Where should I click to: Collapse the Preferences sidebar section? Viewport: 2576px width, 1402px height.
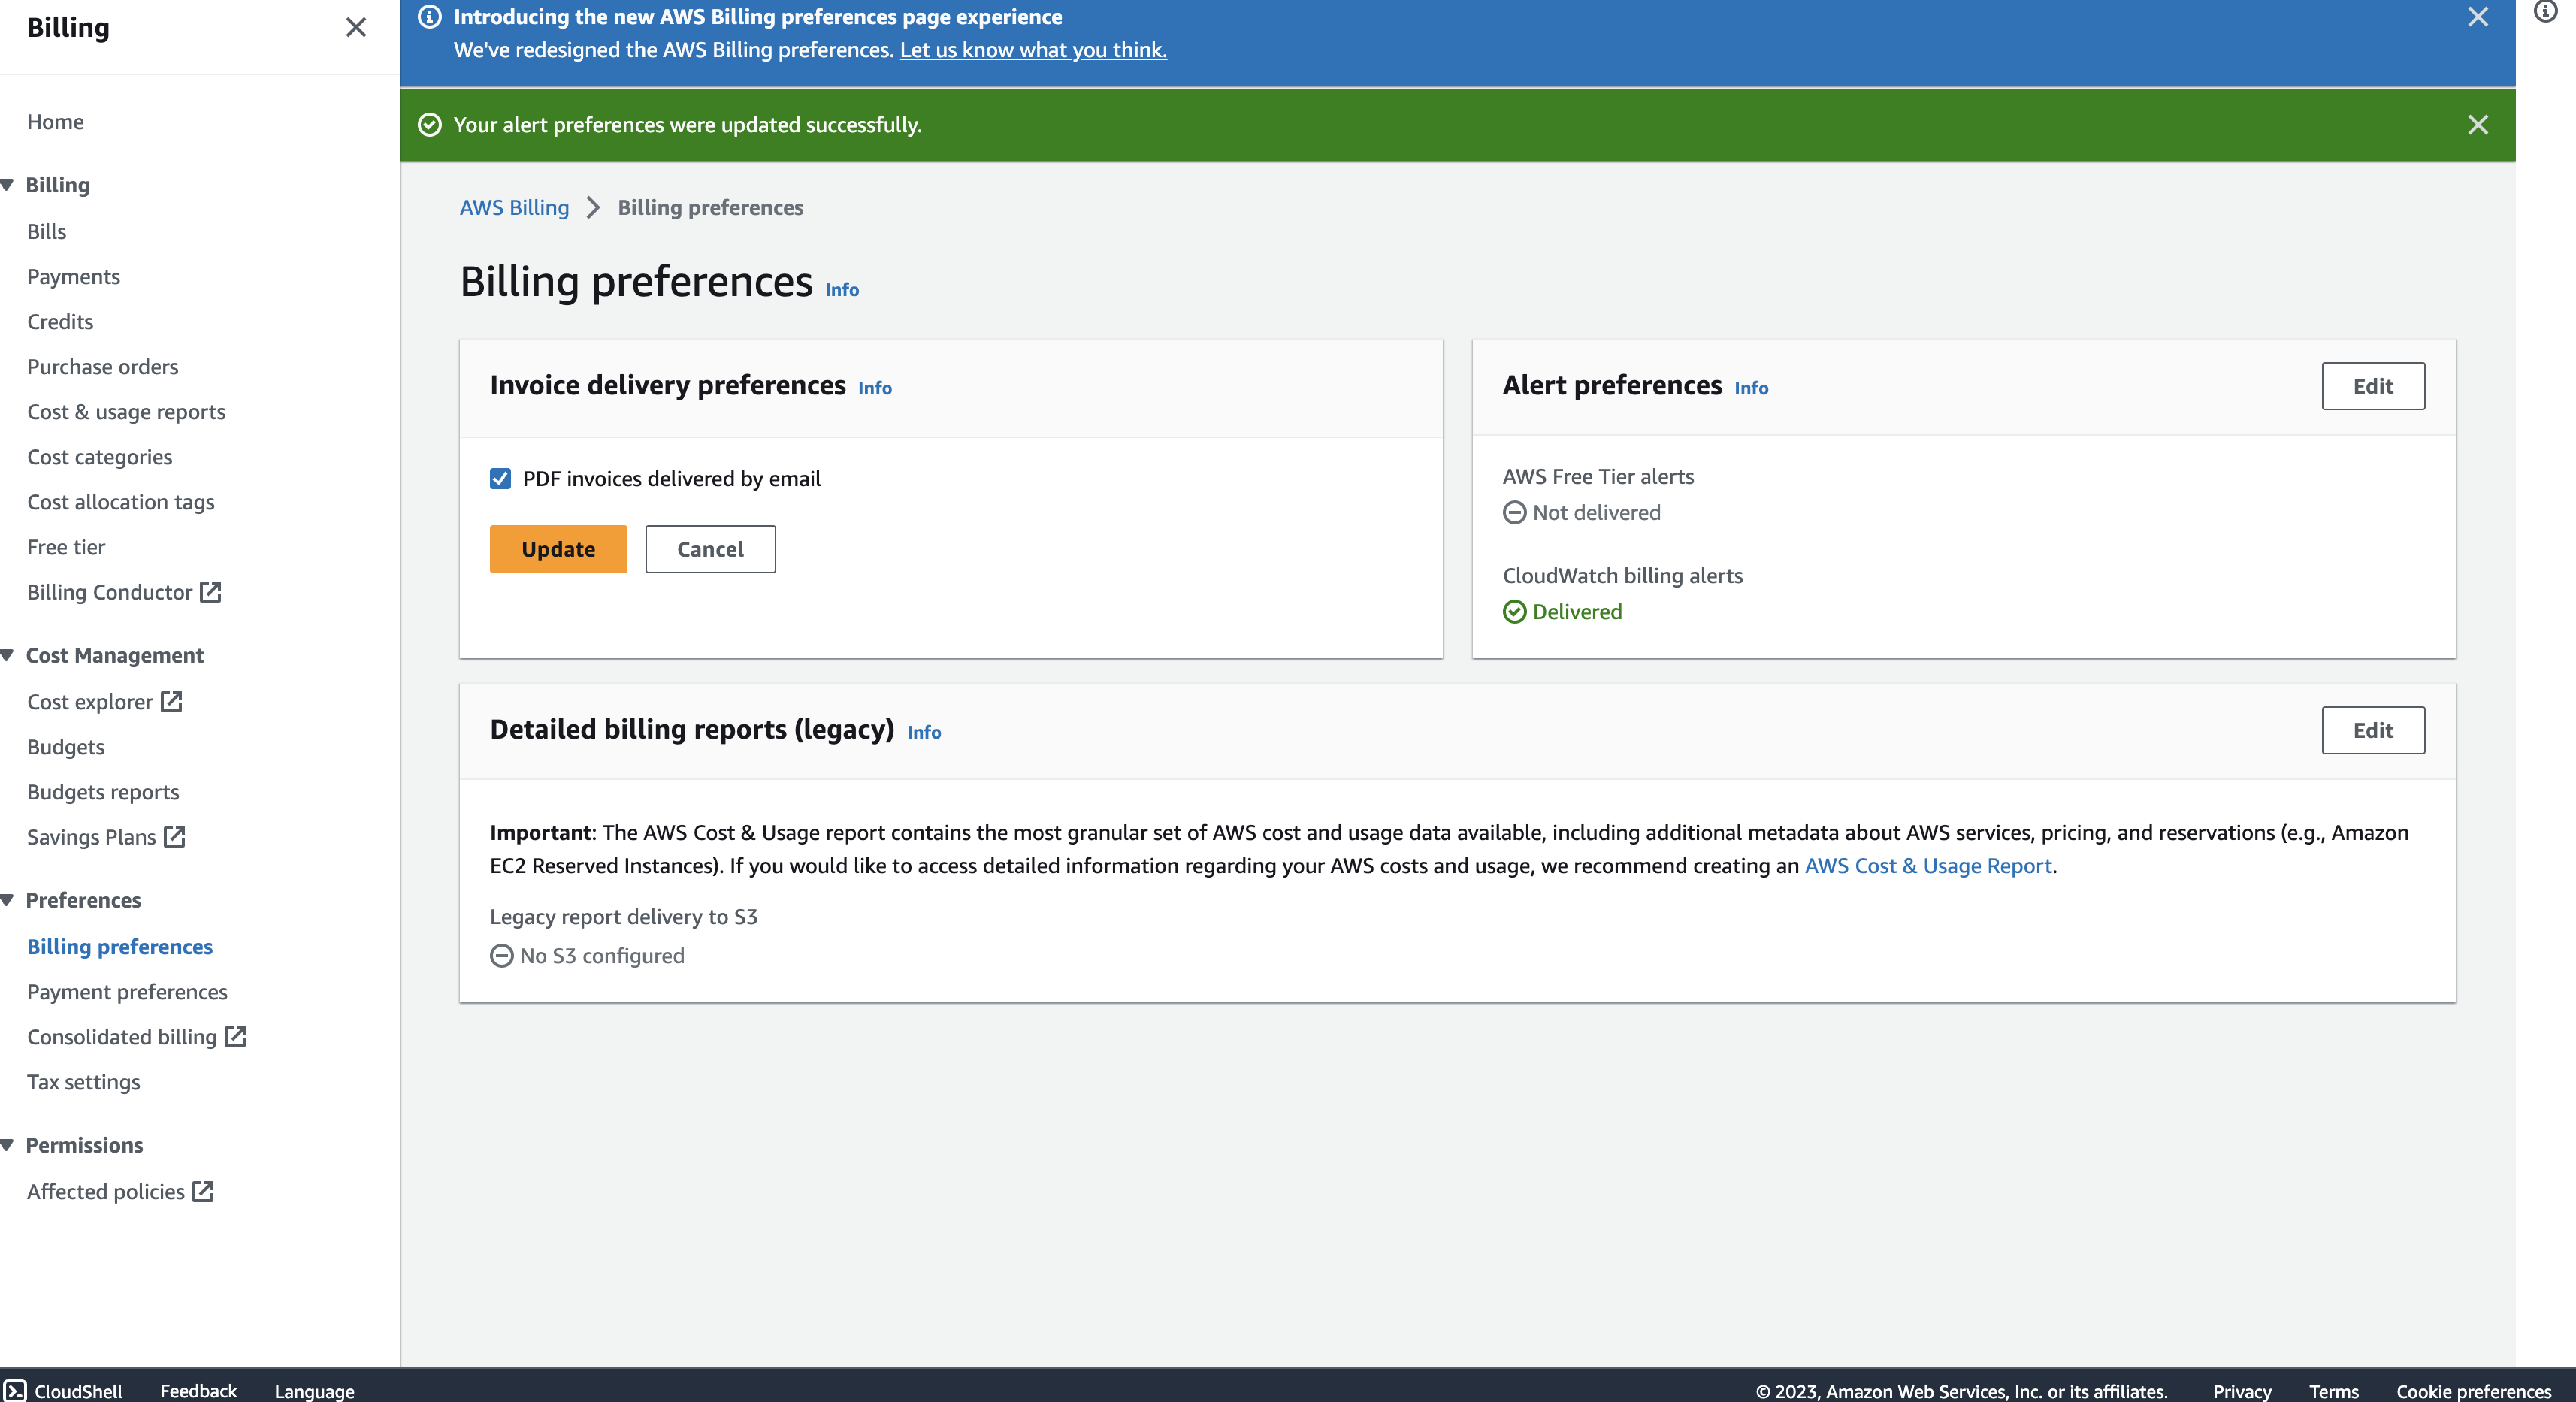tap(8, 900)
